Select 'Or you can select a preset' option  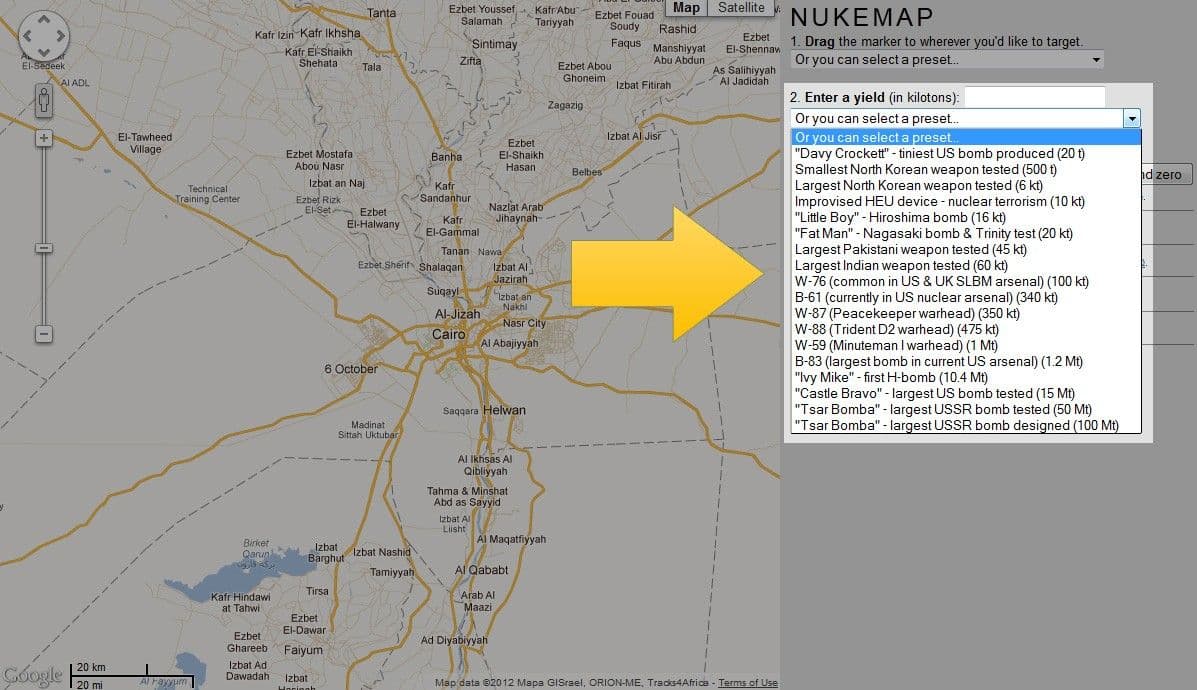(x=966, y=137)
